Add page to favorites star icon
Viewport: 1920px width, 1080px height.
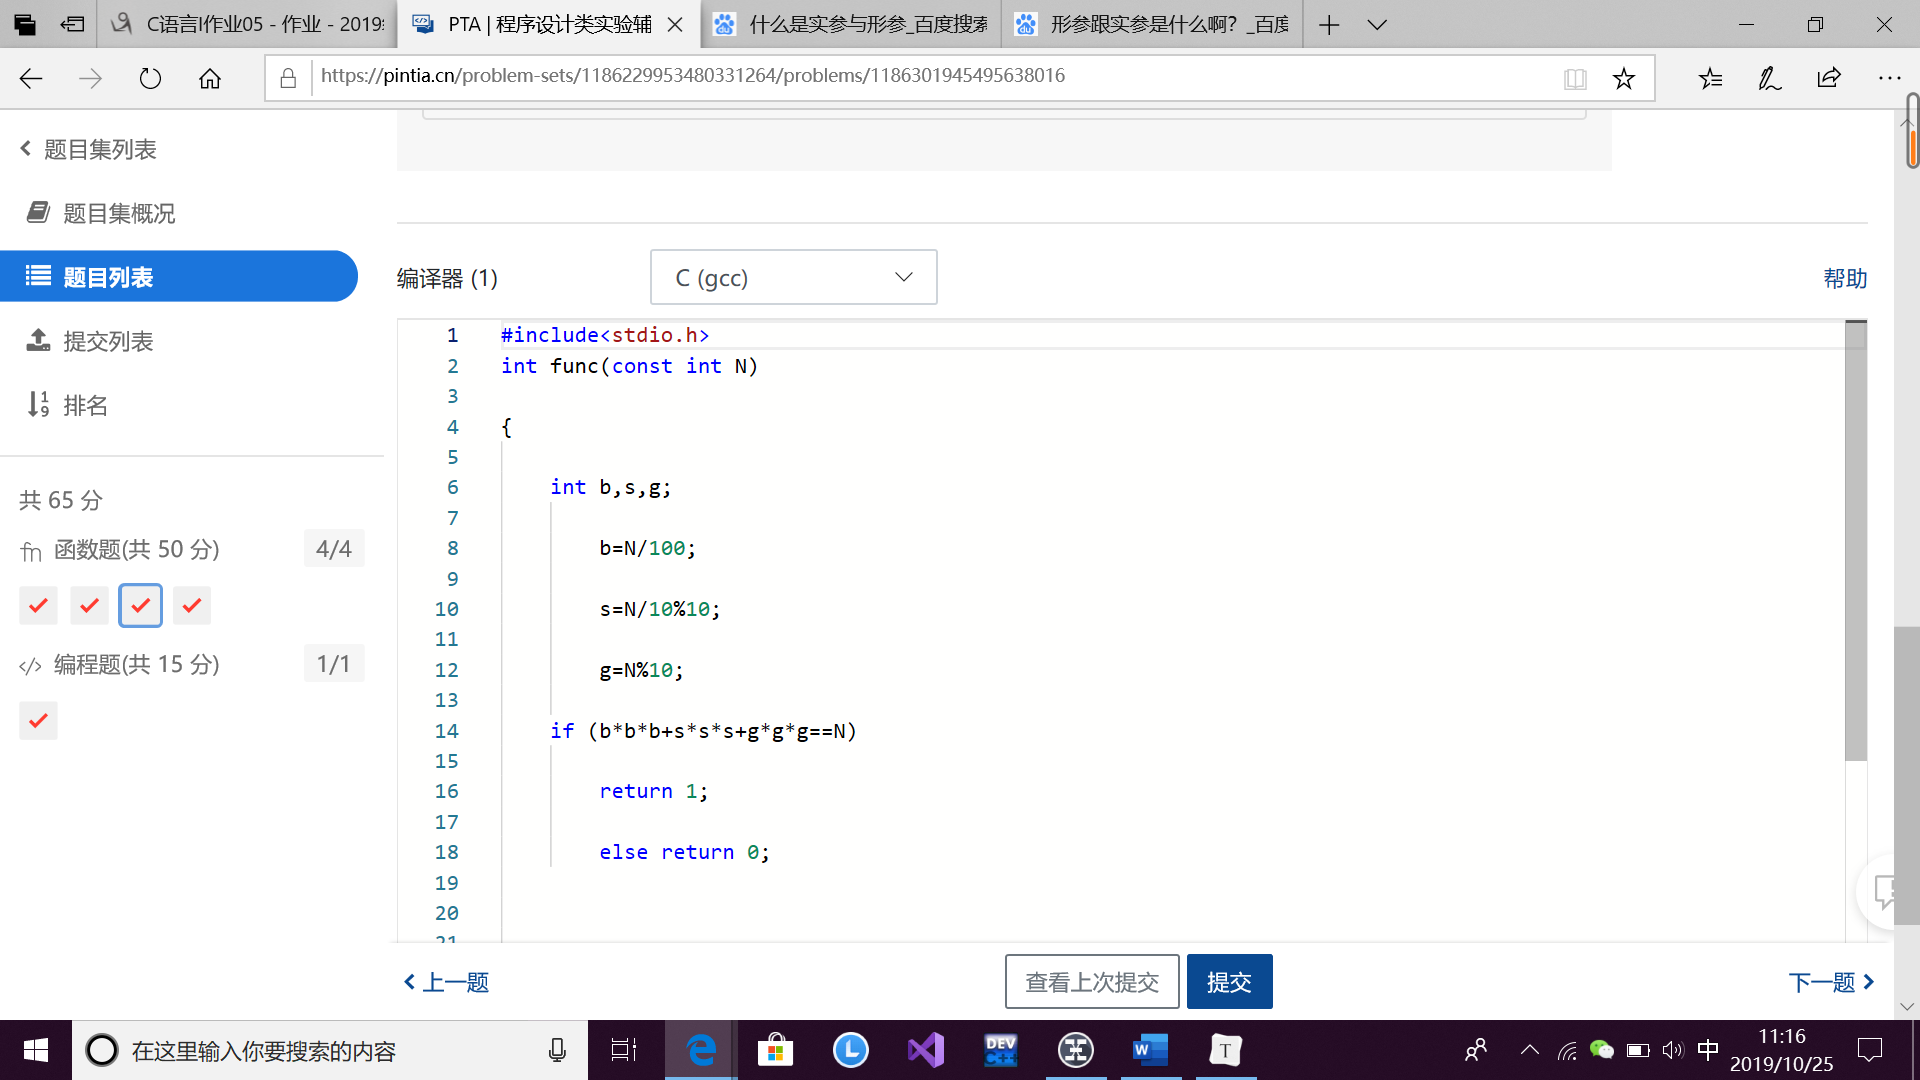pos(1623,78)
